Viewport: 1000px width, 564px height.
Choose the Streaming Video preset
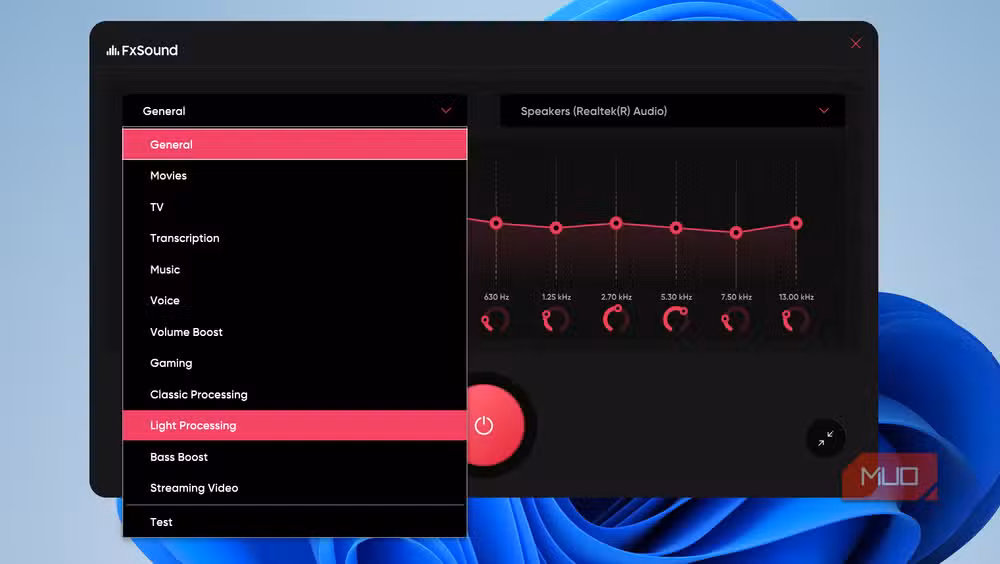pyautogui.click(x=295, y=488)
